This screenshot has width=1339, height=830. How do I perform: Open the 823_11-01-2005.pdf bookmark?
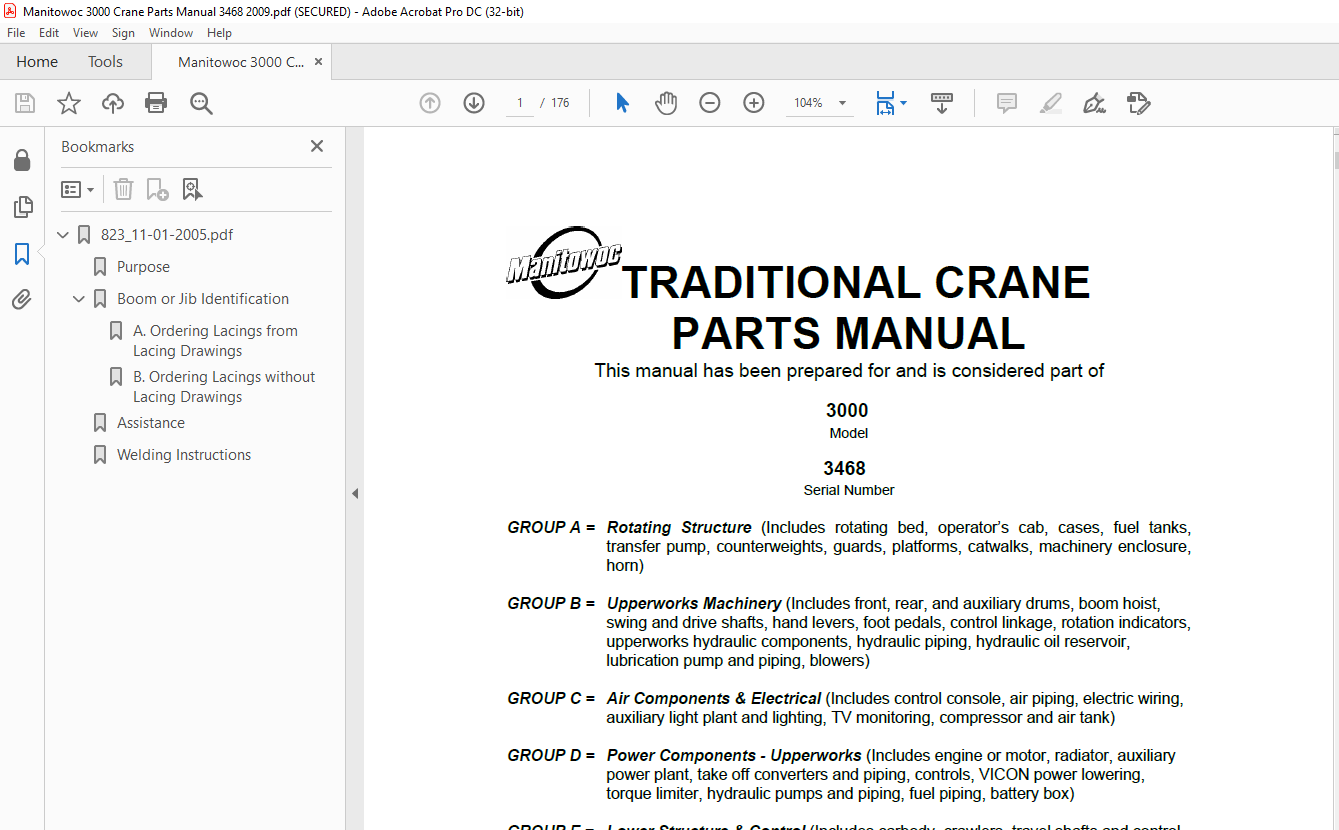(x=167, y=235)
